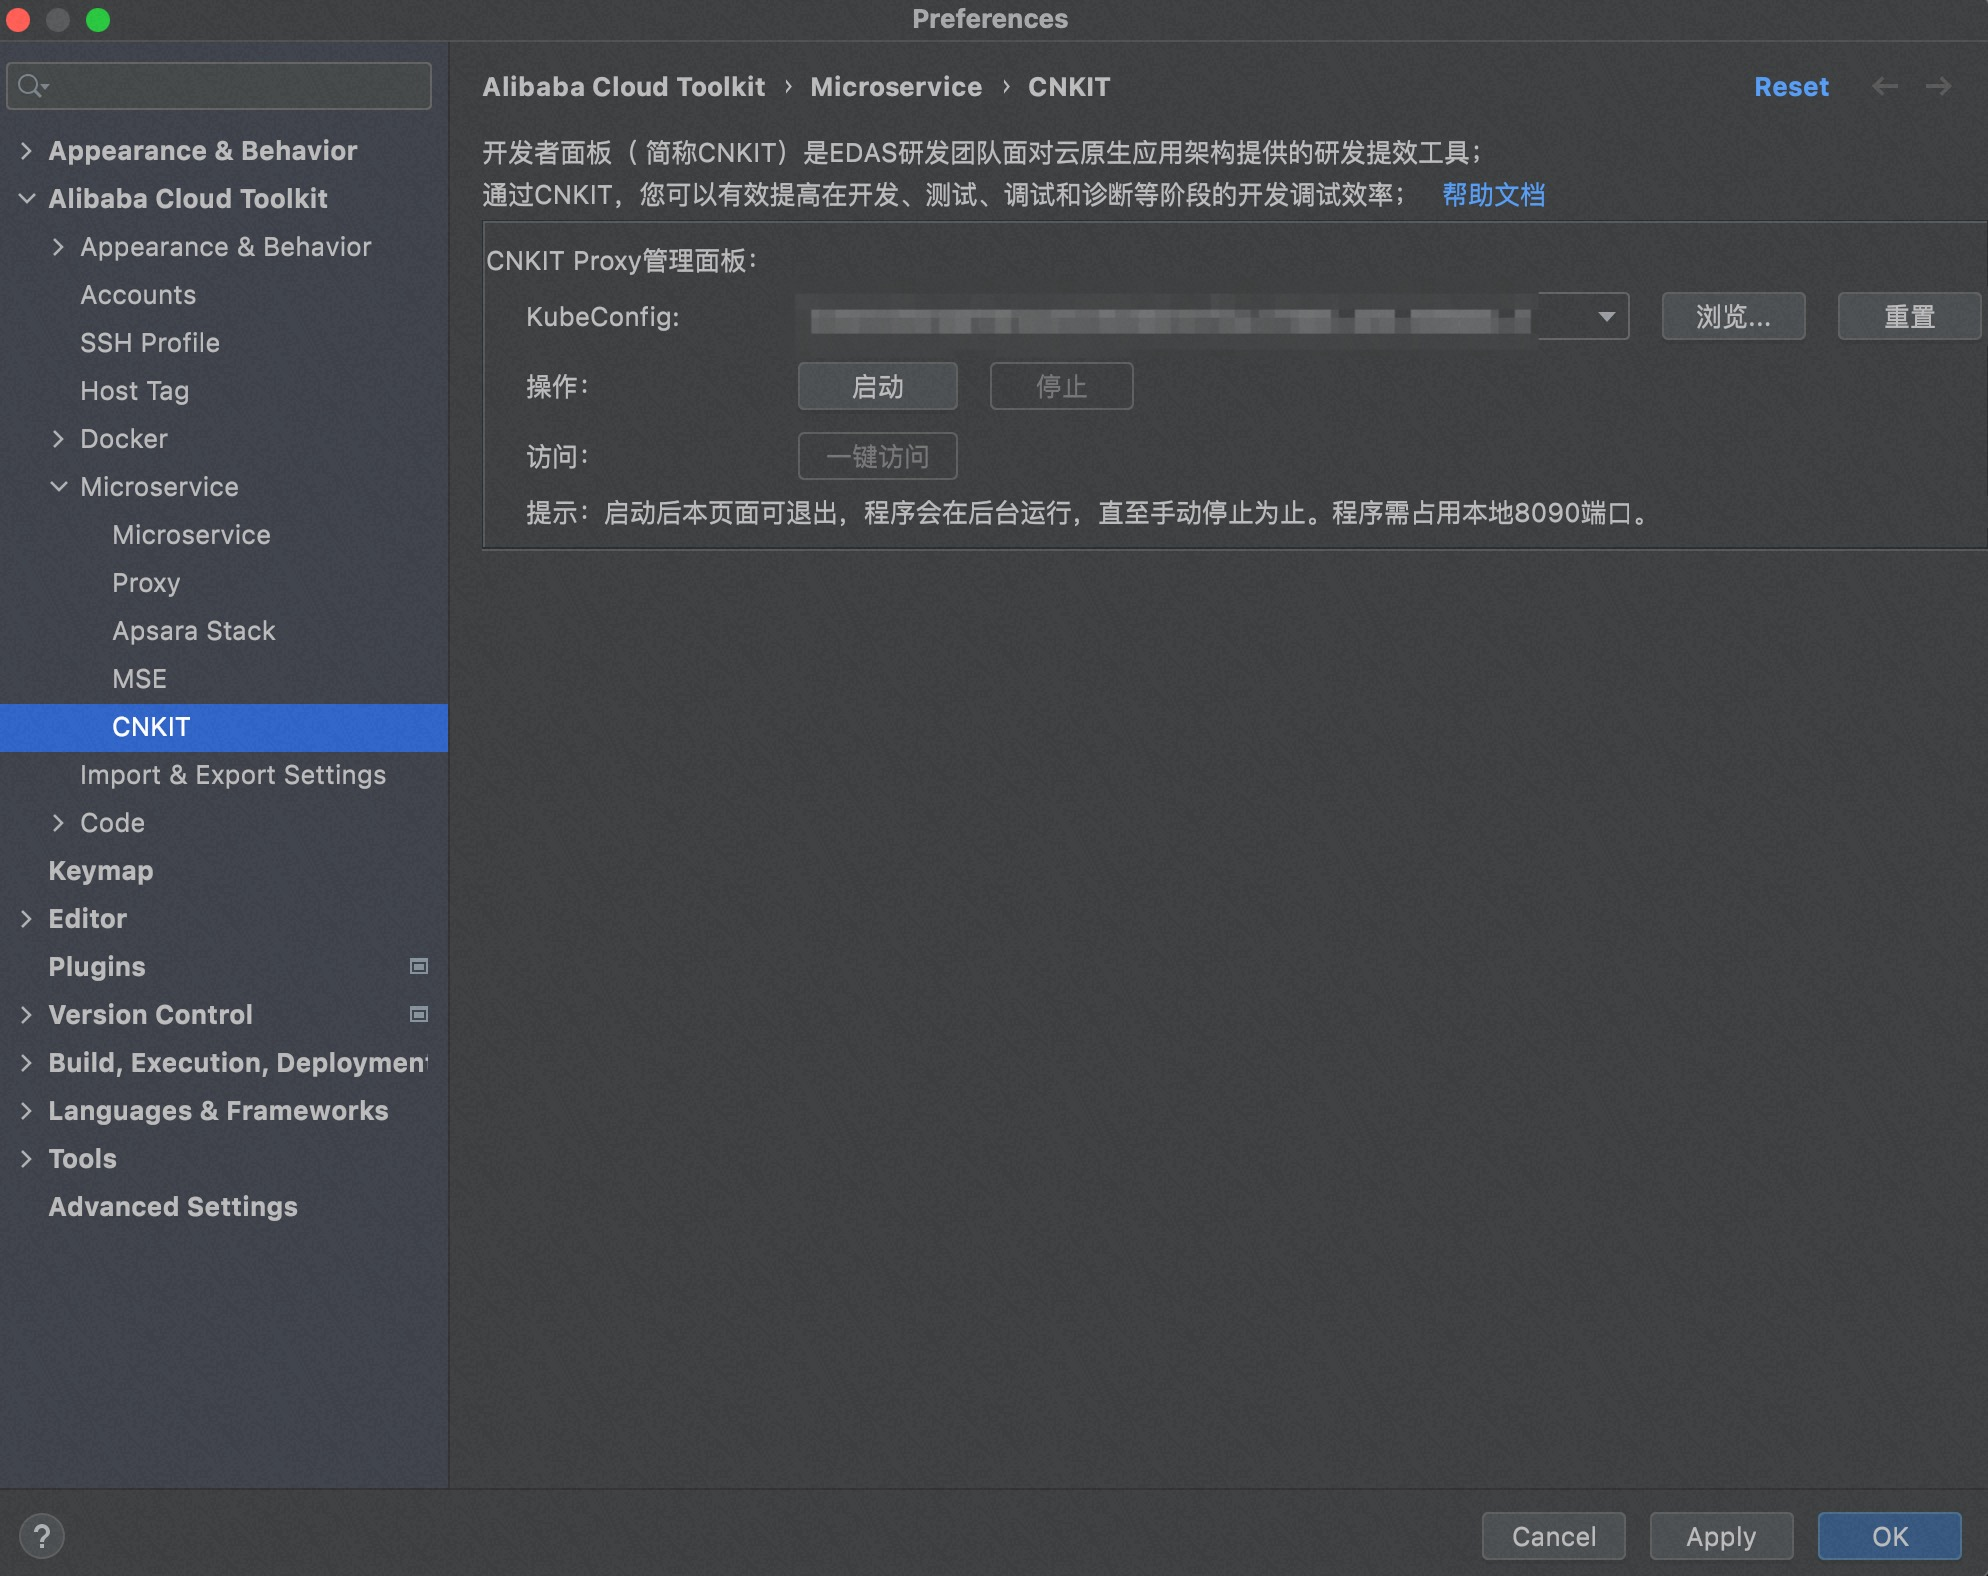
Task: Click the help question mark button
Action: (x=42, y=1536)
